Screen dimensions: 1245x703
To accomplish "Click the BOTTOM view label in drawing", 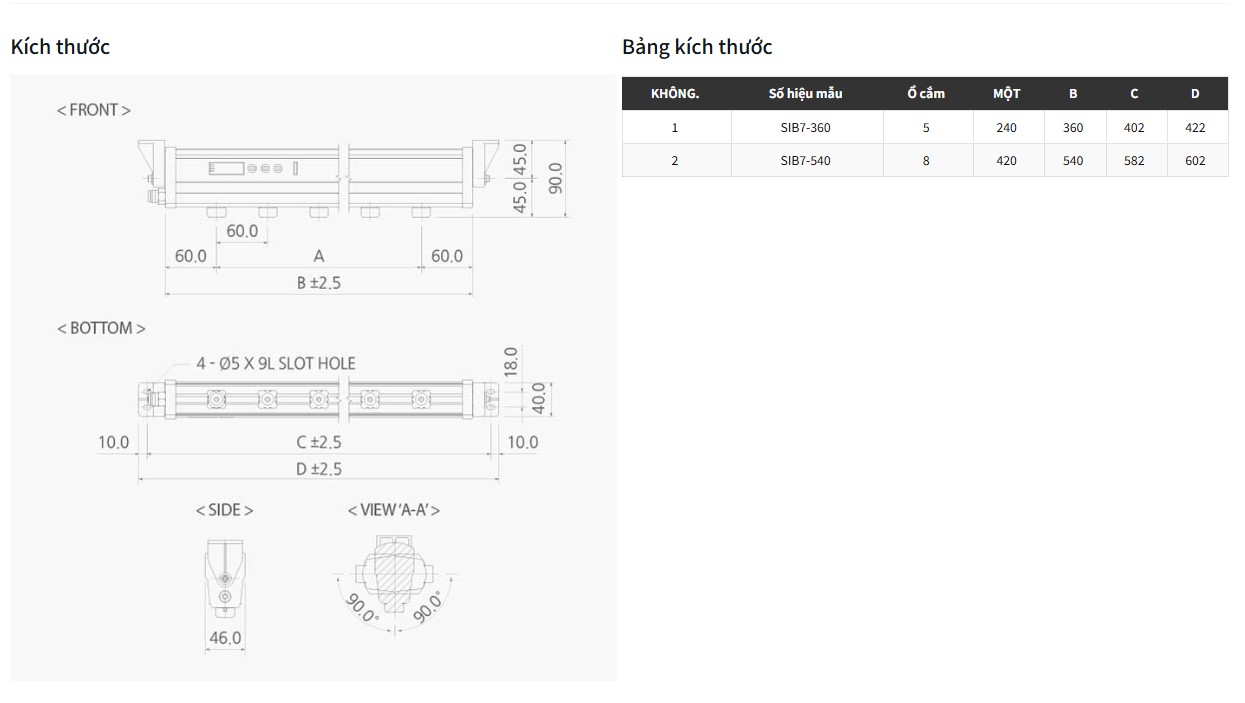I will [x=101, y=328].
